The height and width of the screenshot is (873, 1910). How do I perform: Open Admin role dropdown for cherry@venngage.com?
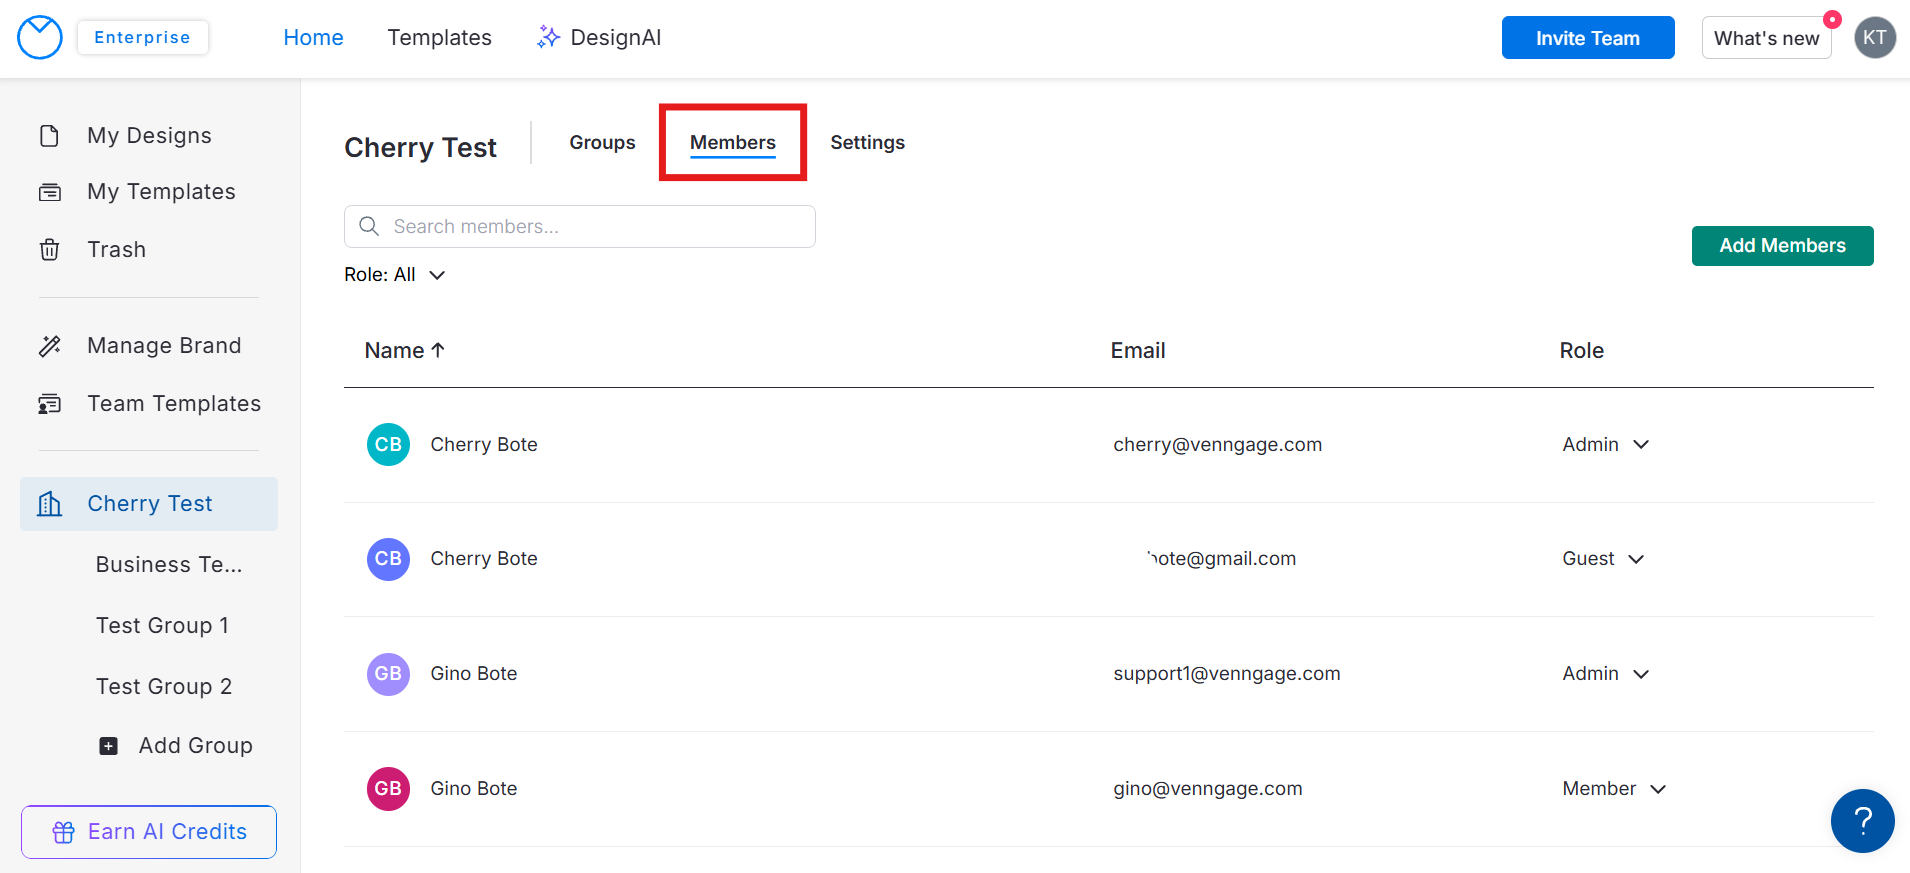[x=1605, y=445]
